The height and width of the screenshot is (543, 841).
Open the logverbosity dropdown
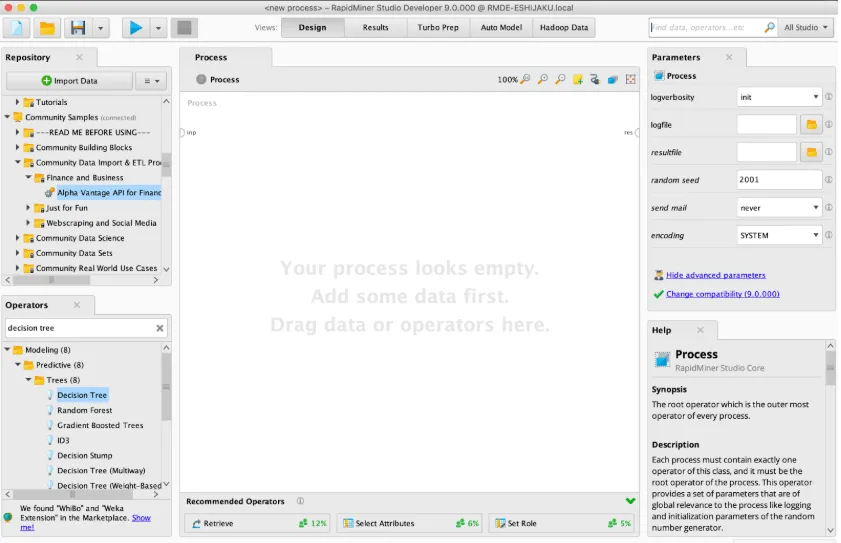[x=779, y=97]
